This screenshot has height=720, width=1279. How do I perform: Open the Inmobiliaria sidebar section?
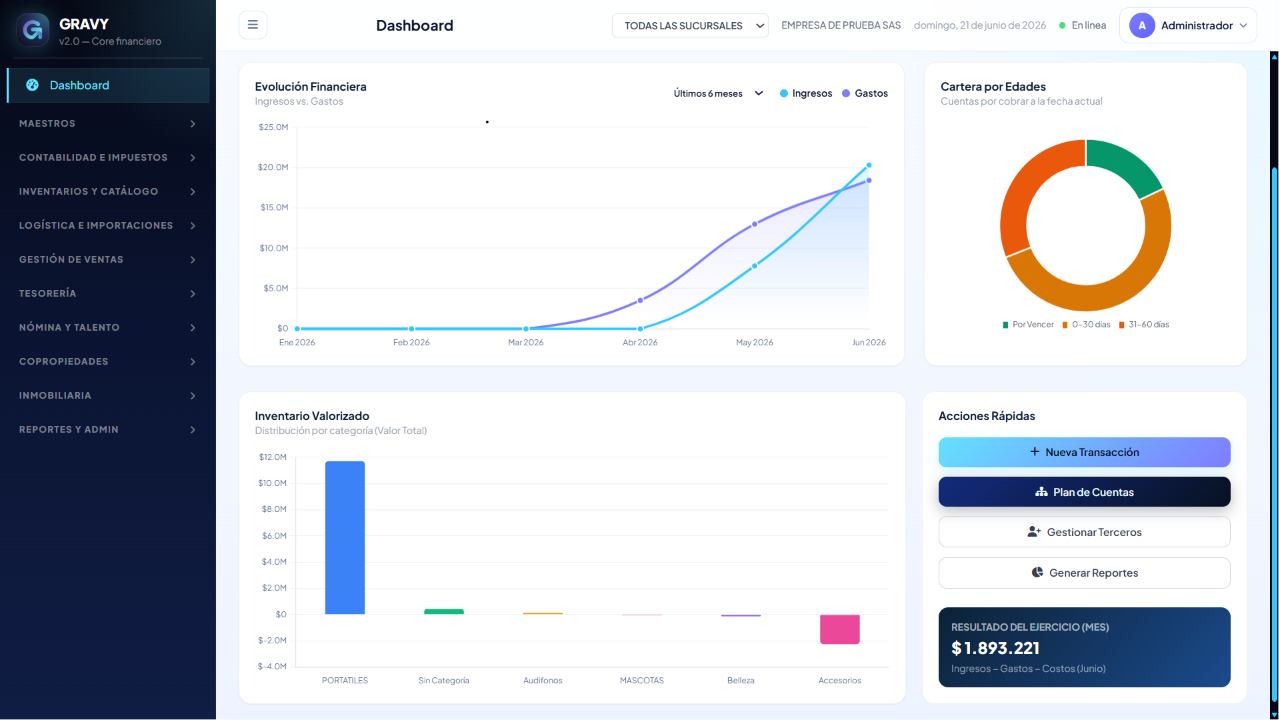(x=108, y=395)
